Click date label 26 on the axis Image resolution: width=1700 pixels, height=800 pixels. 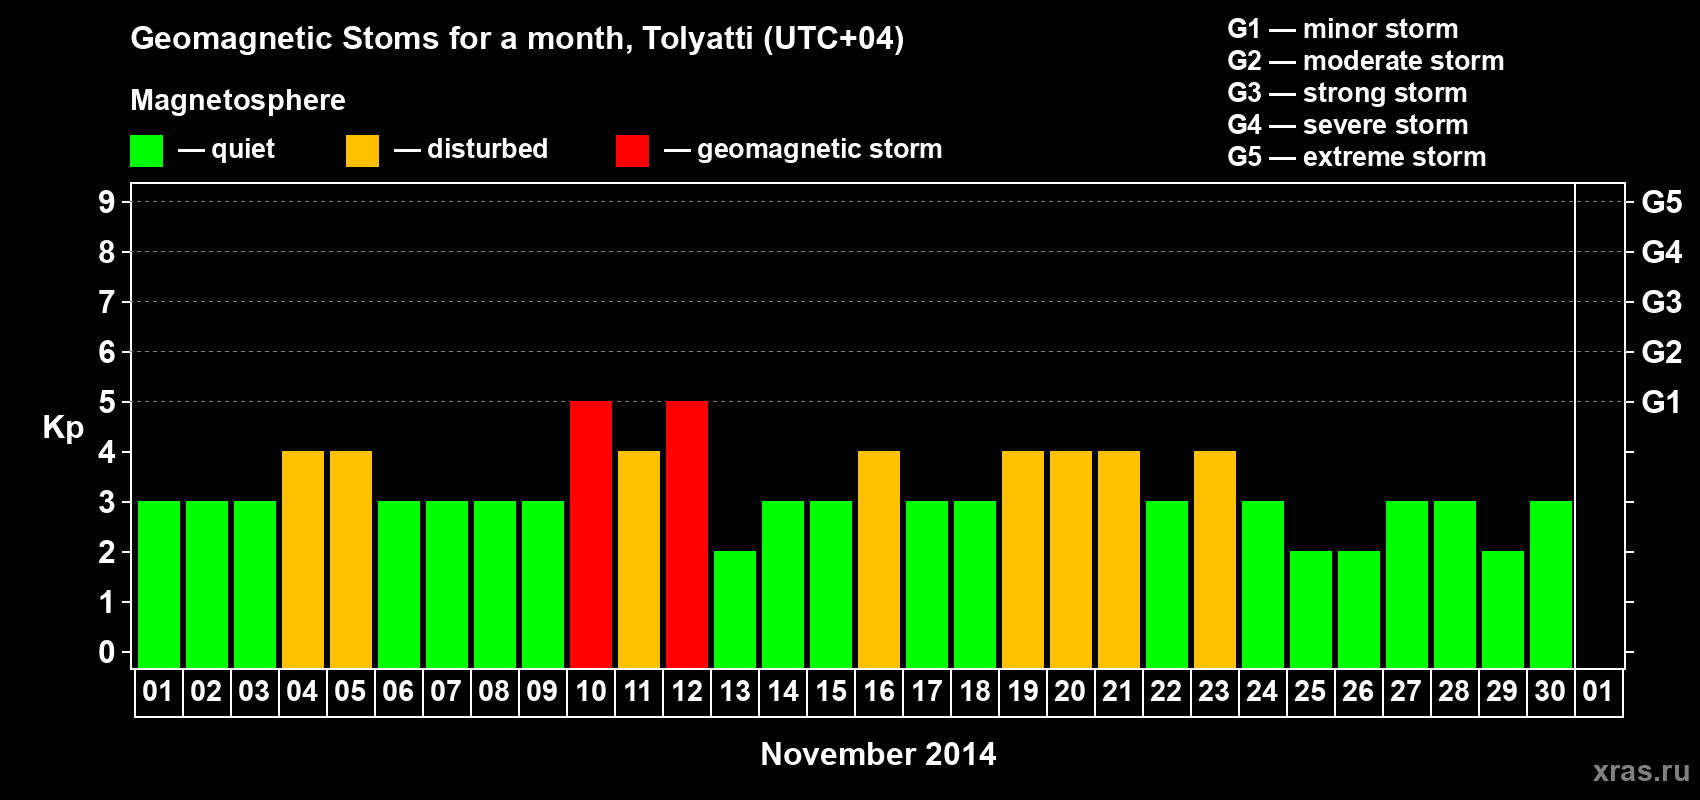[1358, 692]
